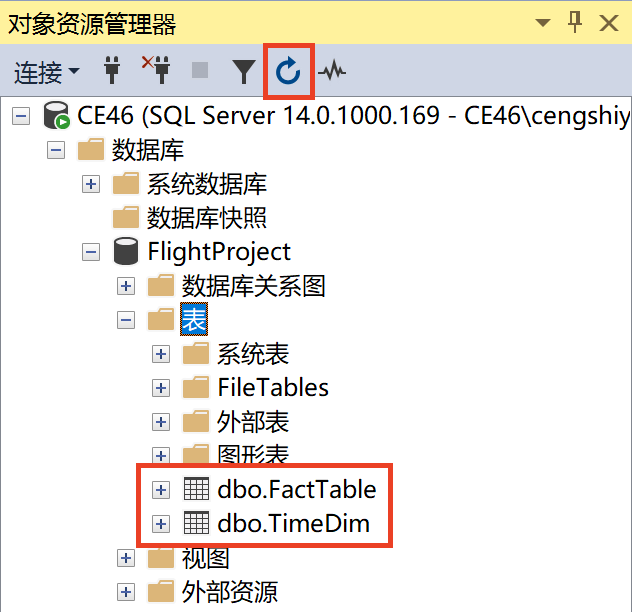This screenshot has height=612, width=632.
Task: Close the 对象资源管理器 panel
Action: point(609,23)
